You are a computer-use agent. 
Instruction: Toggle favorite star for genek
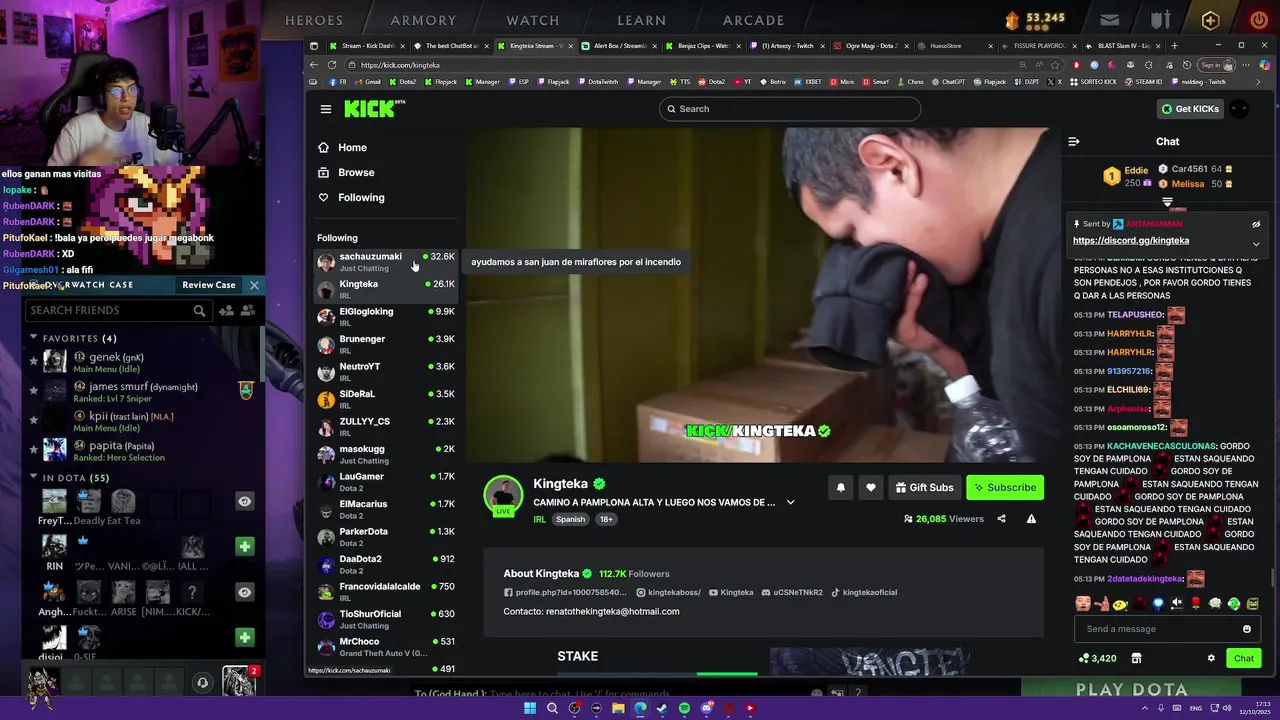33,361
